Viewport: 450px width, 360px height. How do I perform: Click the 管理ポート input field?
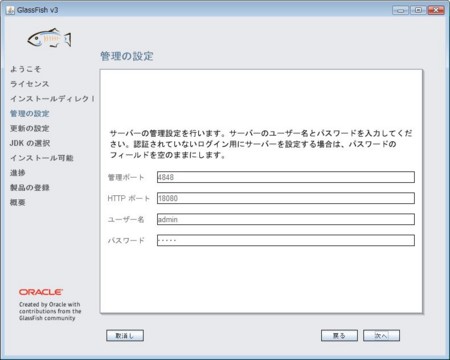point(286,177)
